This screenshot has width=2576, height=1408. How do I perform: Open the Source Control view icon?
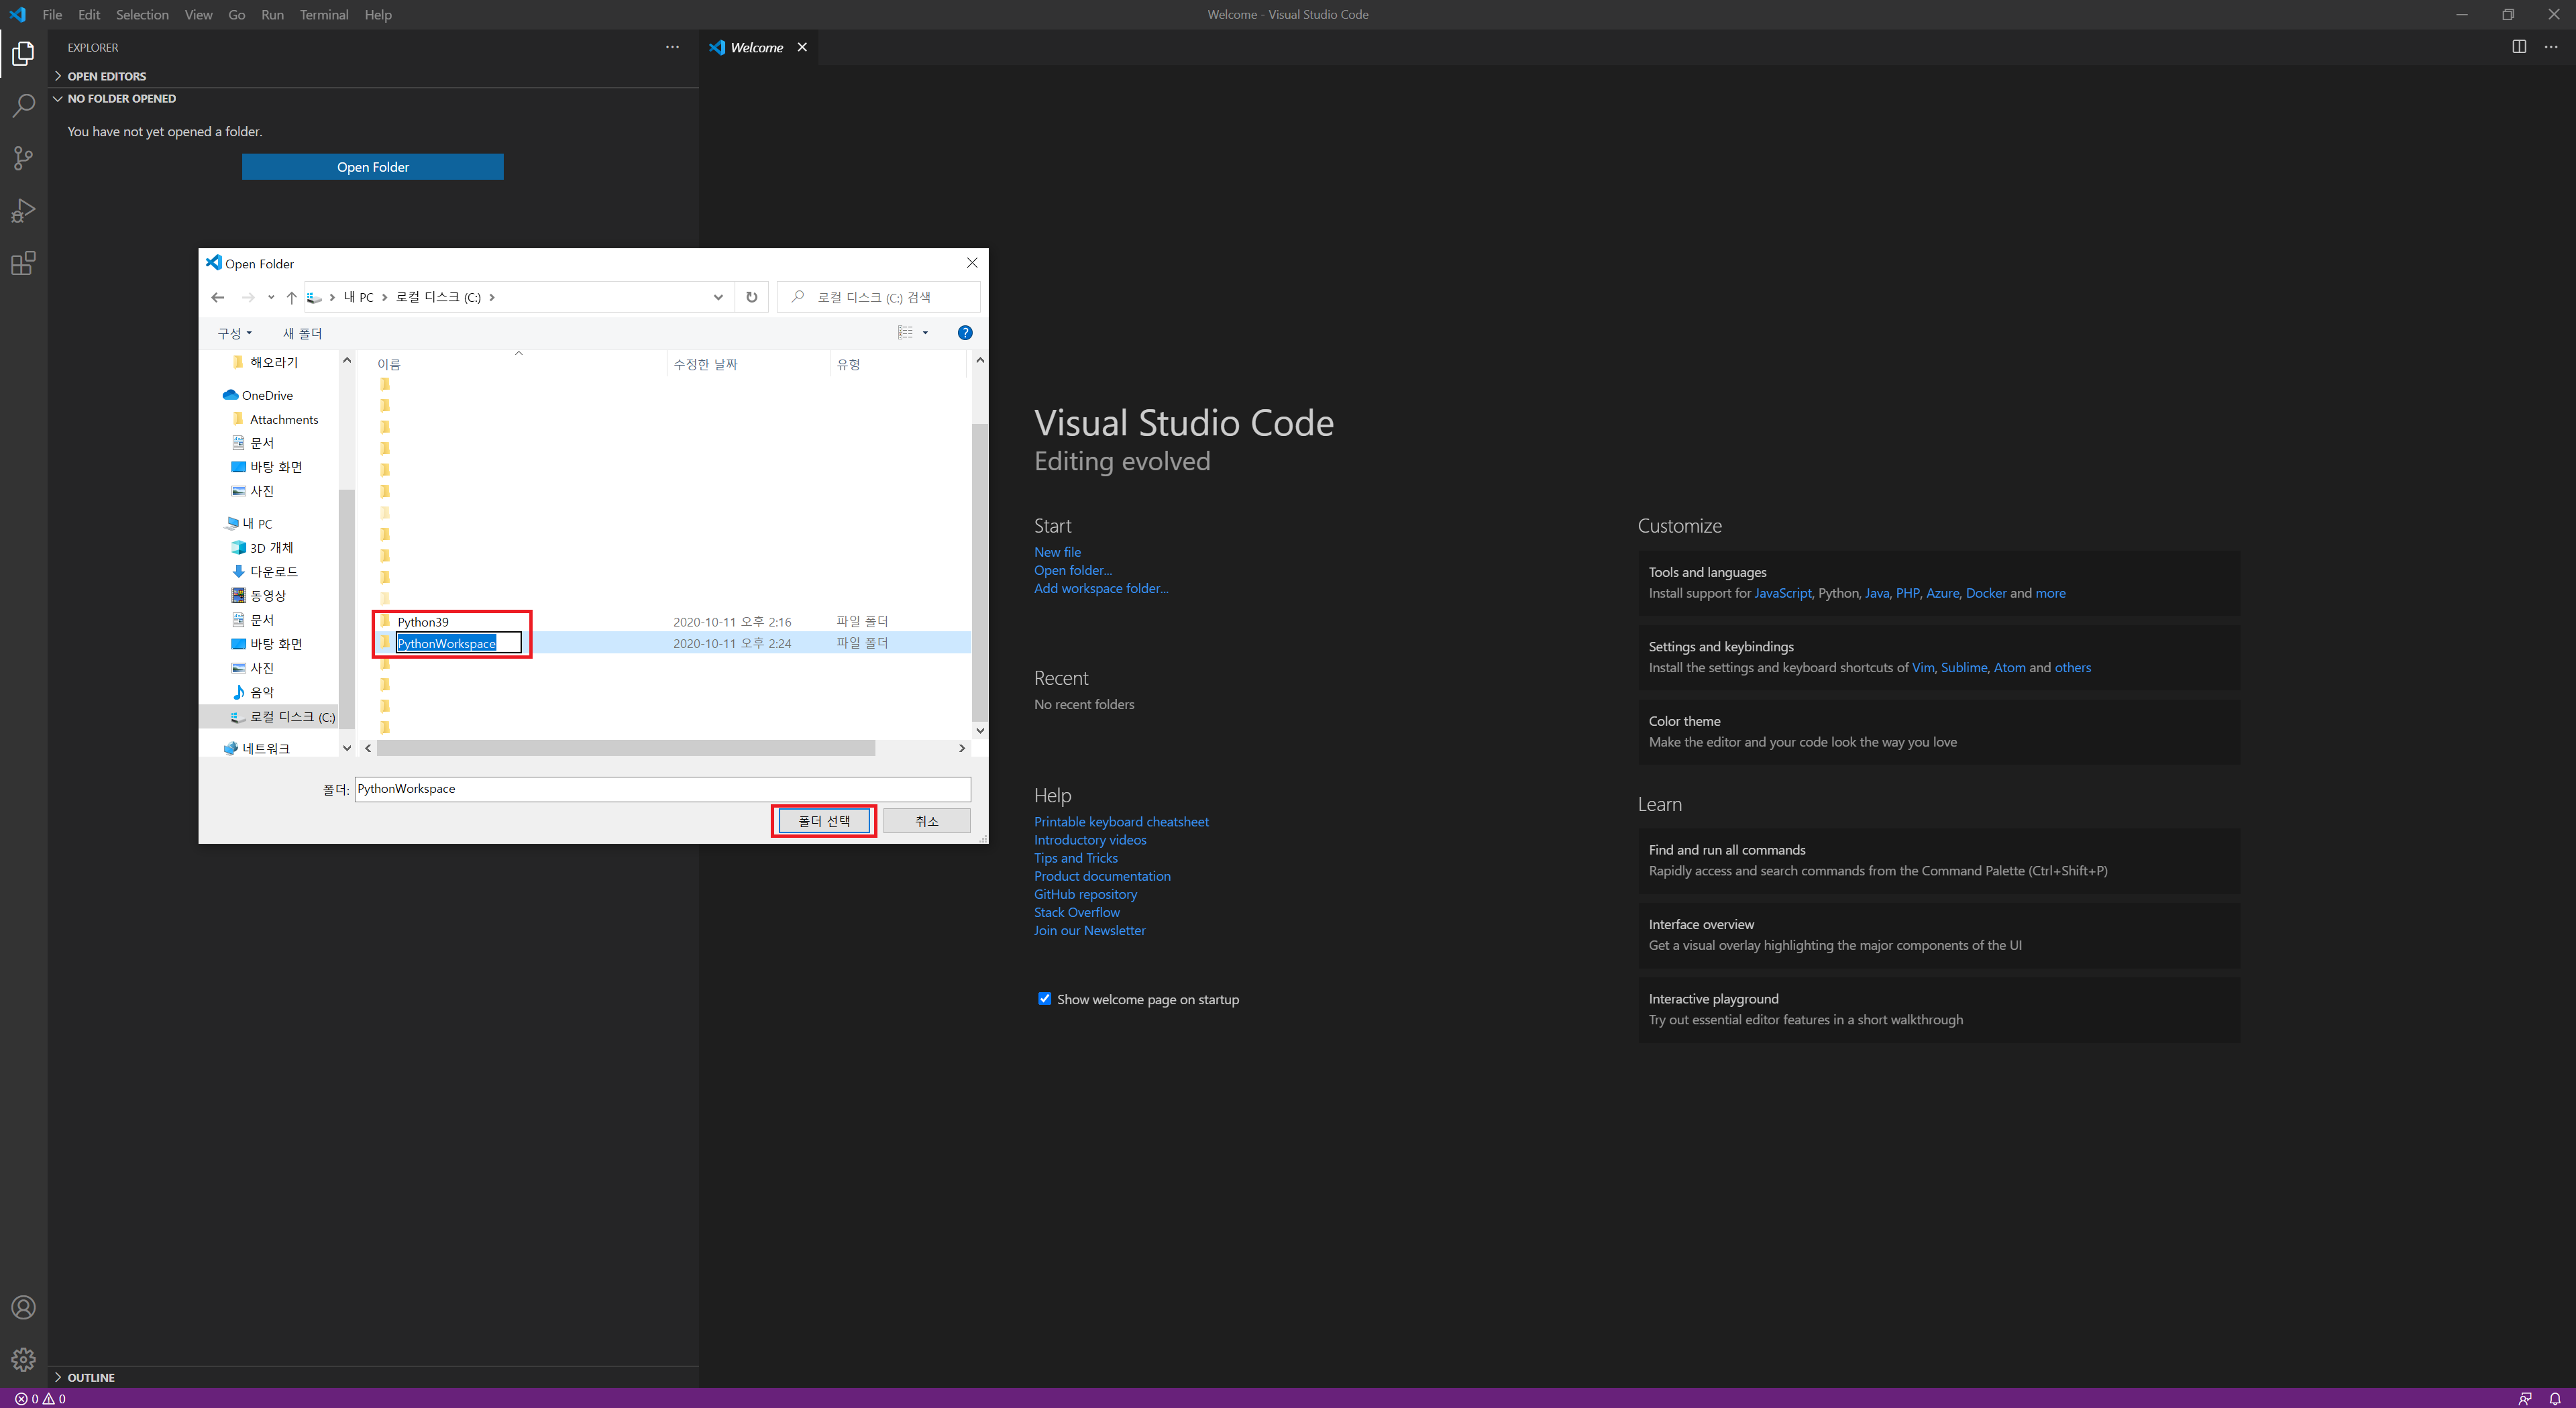pos(23,158)
